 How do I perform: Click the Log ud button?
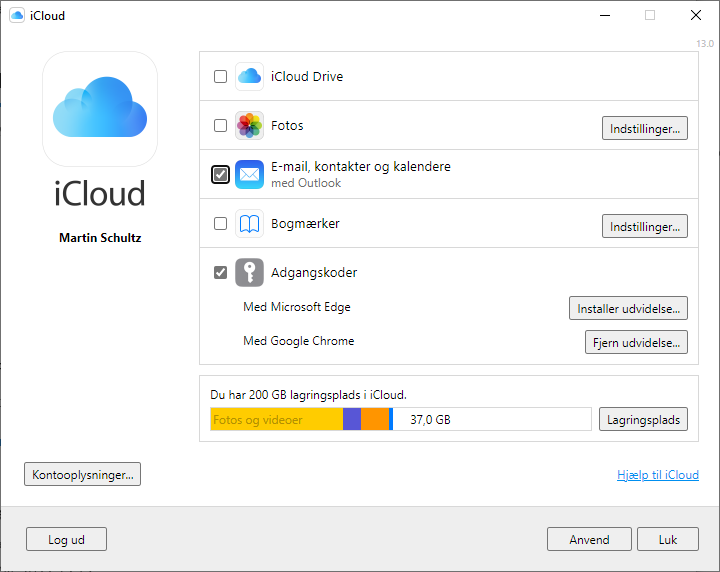tap(67, 539)
